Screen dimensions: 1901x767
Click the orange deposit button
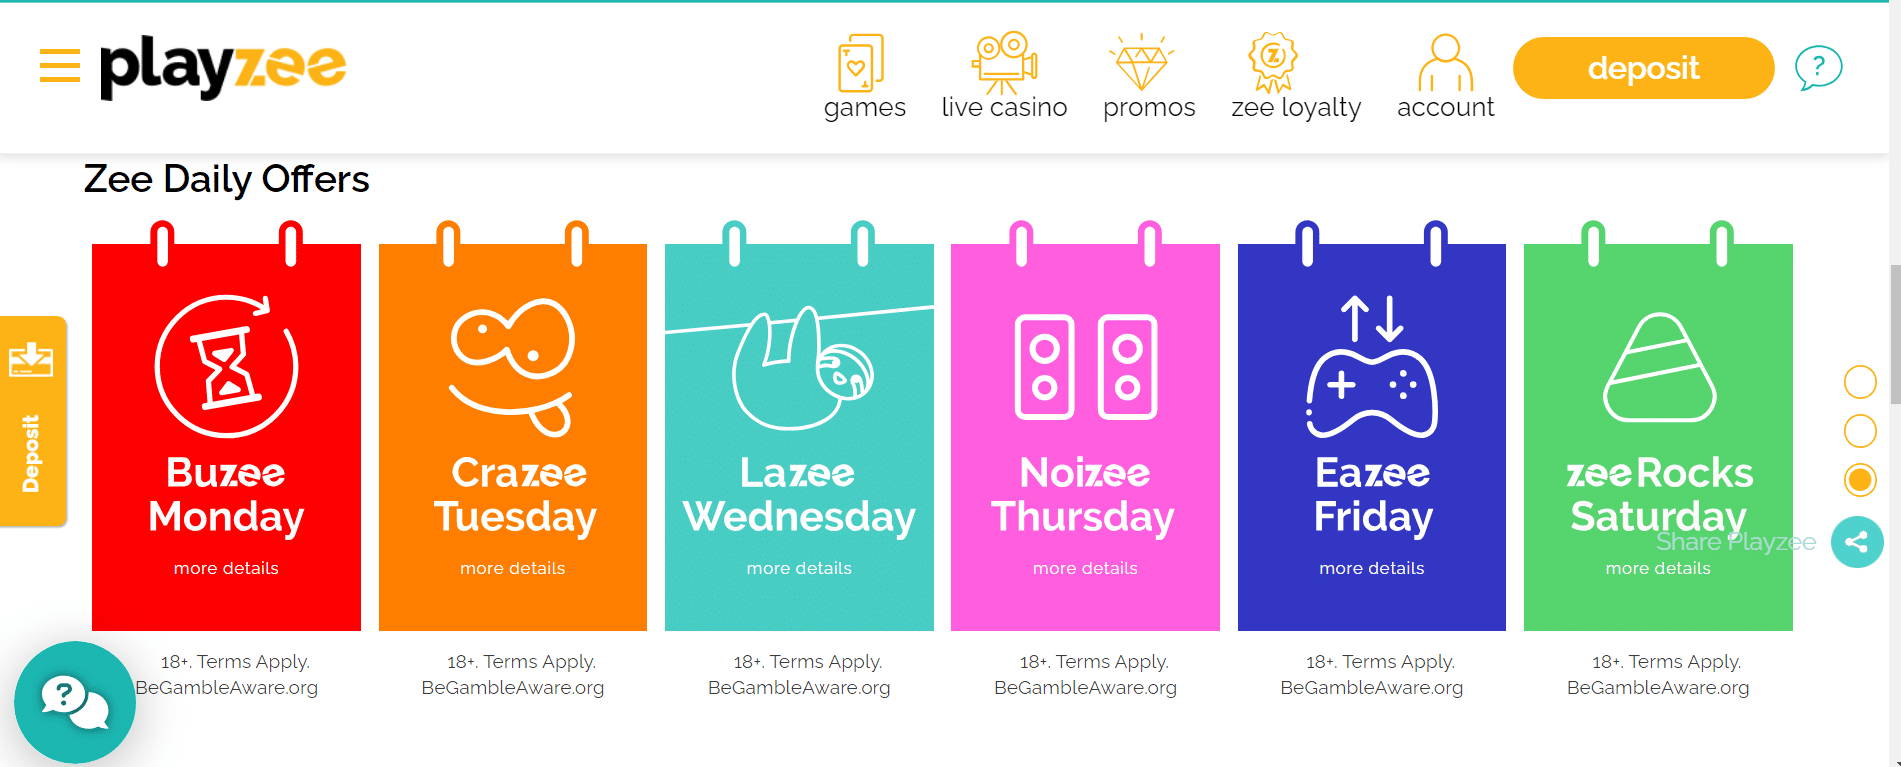point(1643,68)
